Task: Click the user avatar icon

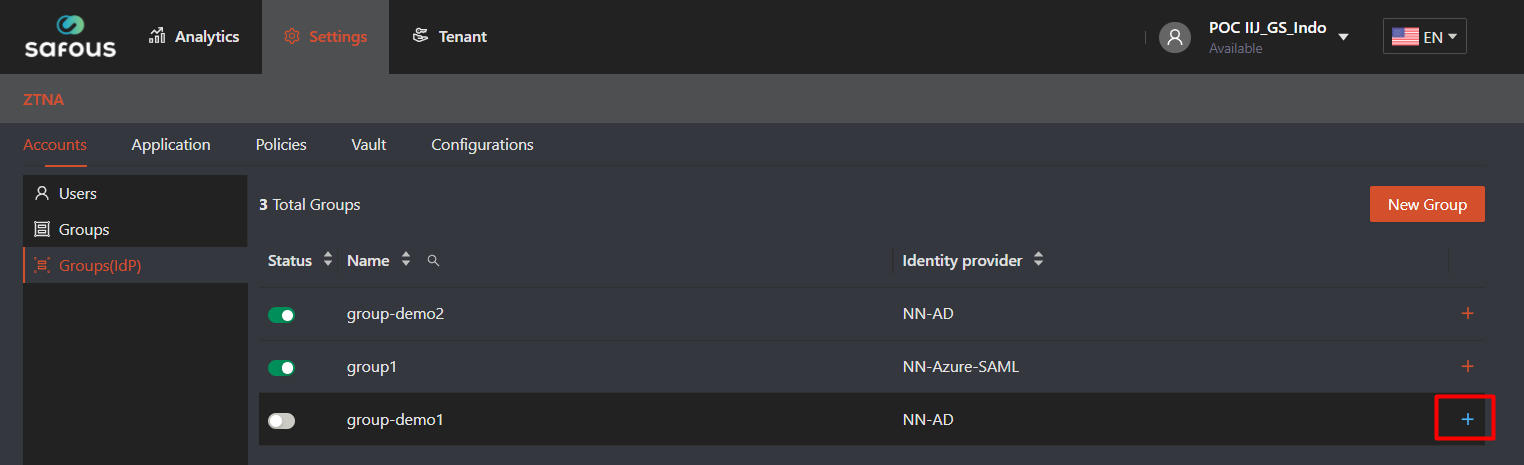Action: 1175,37
